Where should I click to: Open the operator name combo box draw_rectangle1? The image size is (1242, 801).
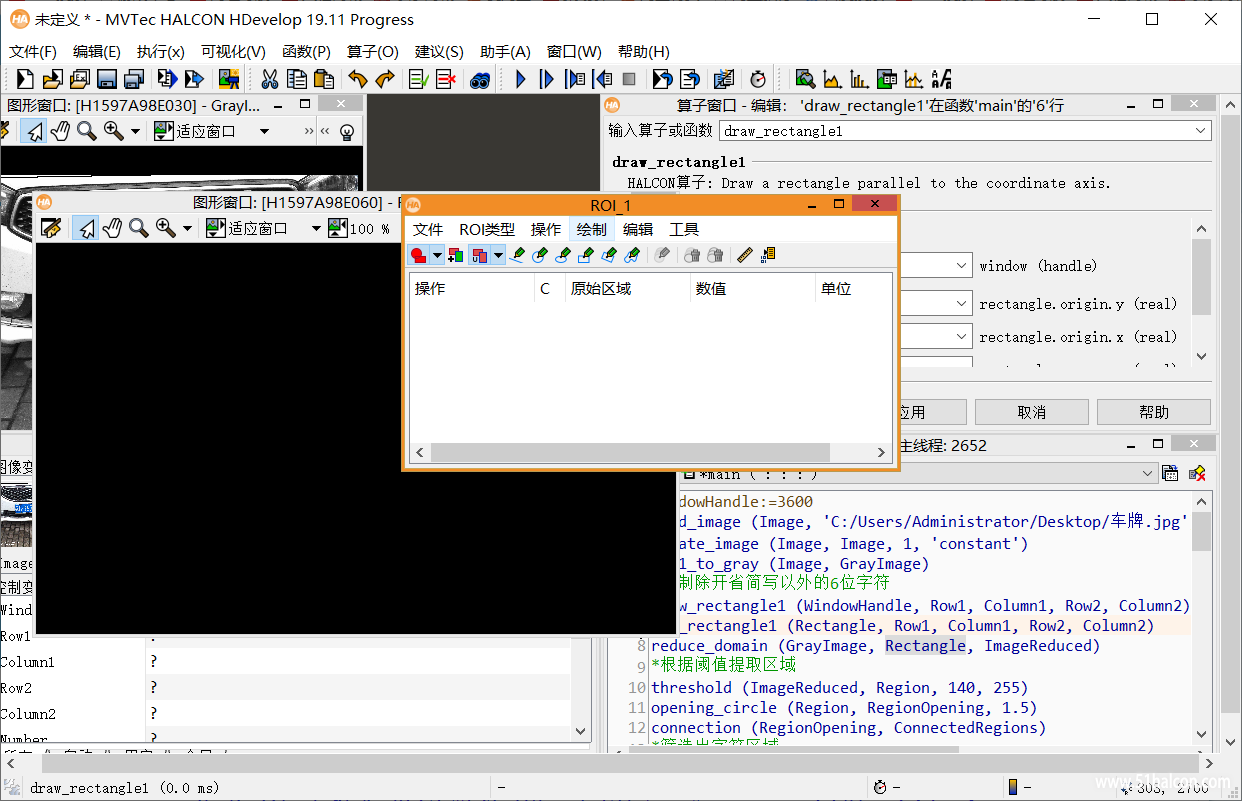965,131
